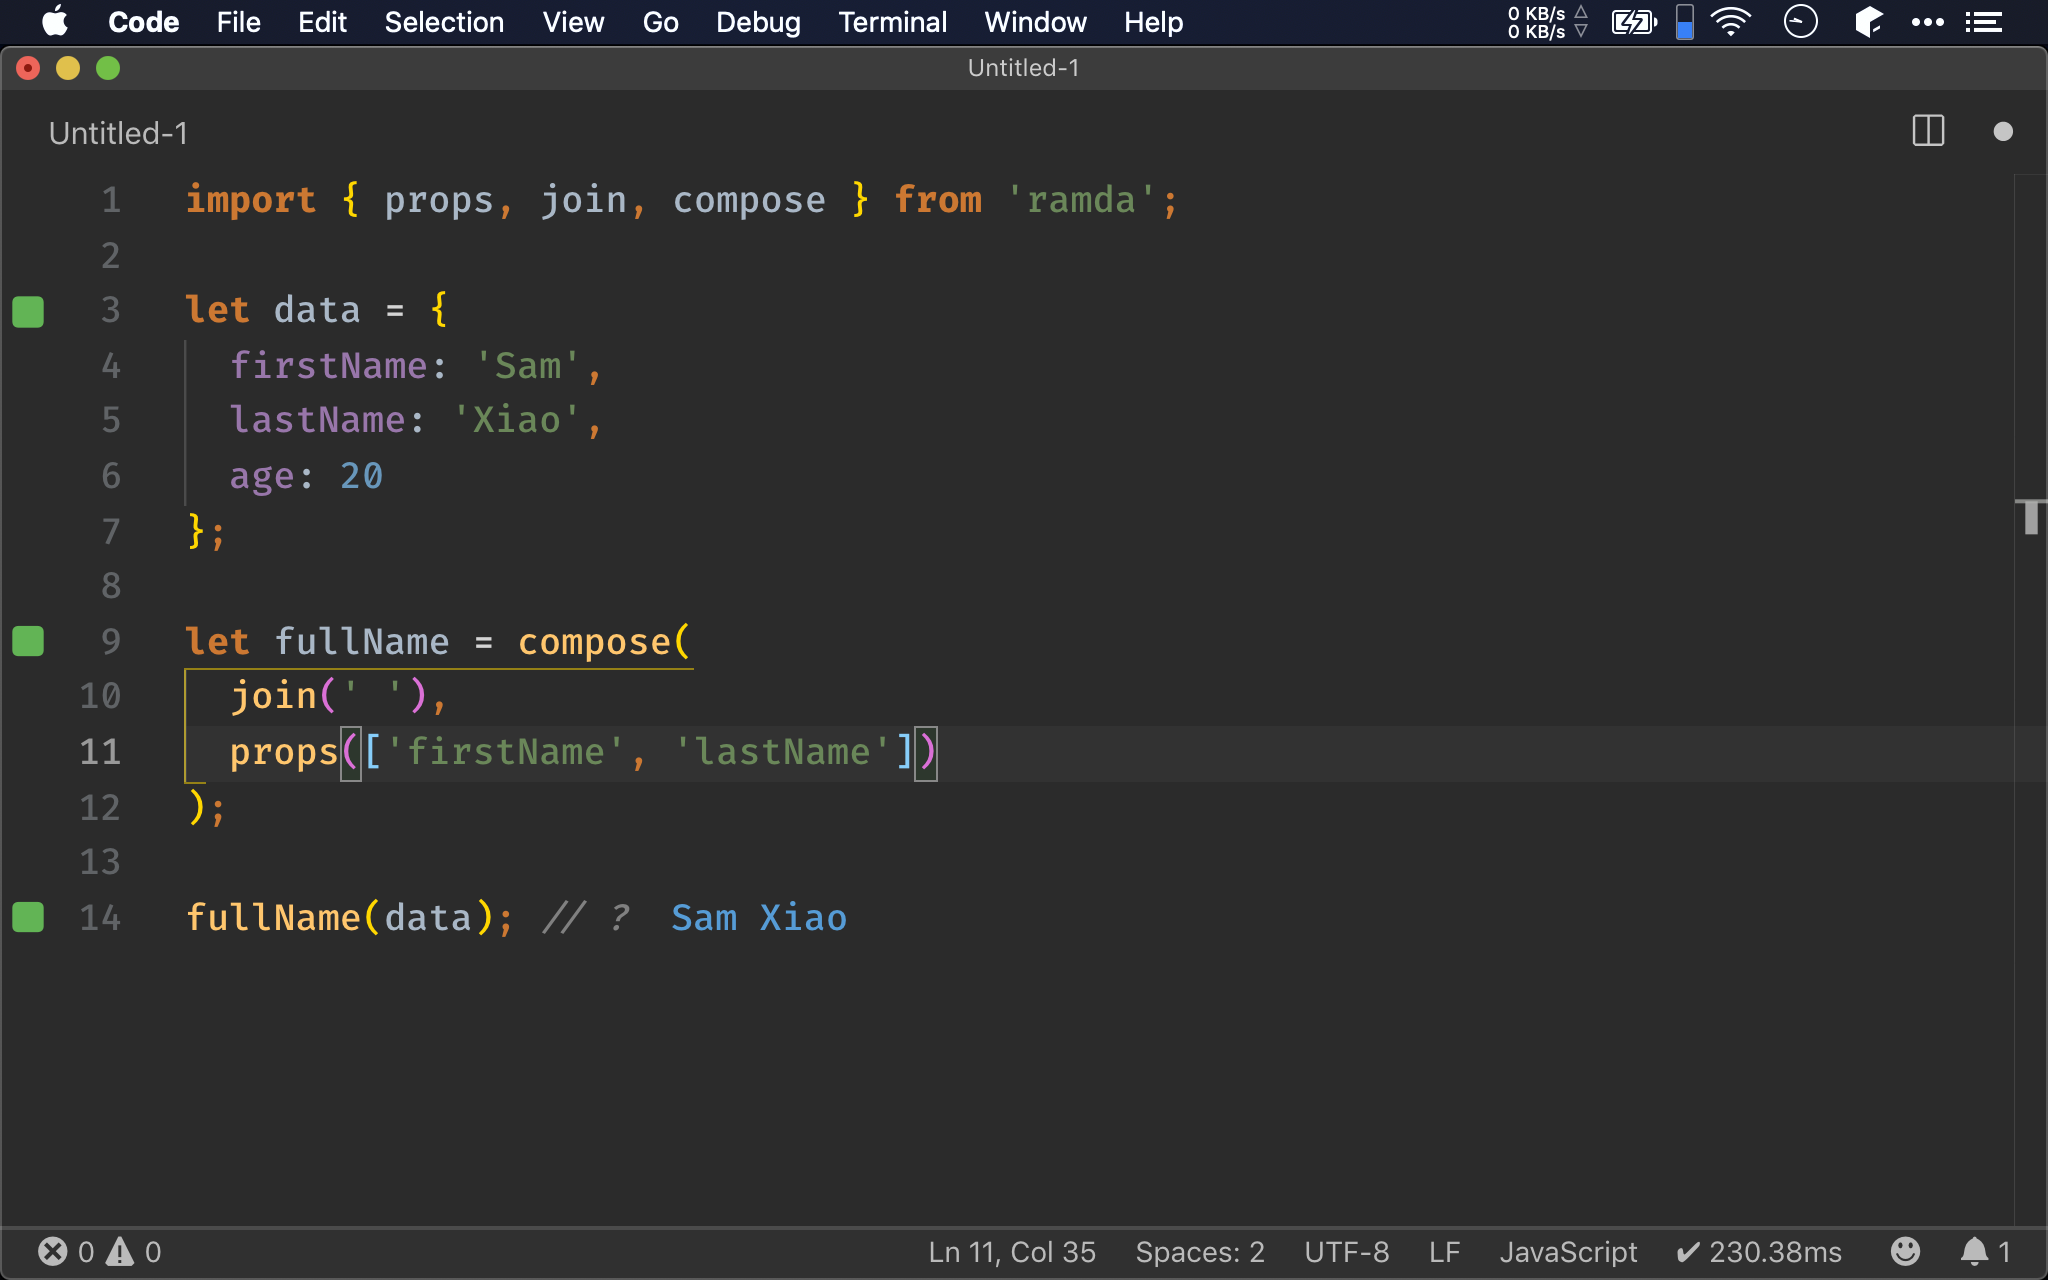
Task: Click the 'ramda' string on line 1
Action: tap(1080, 200)
